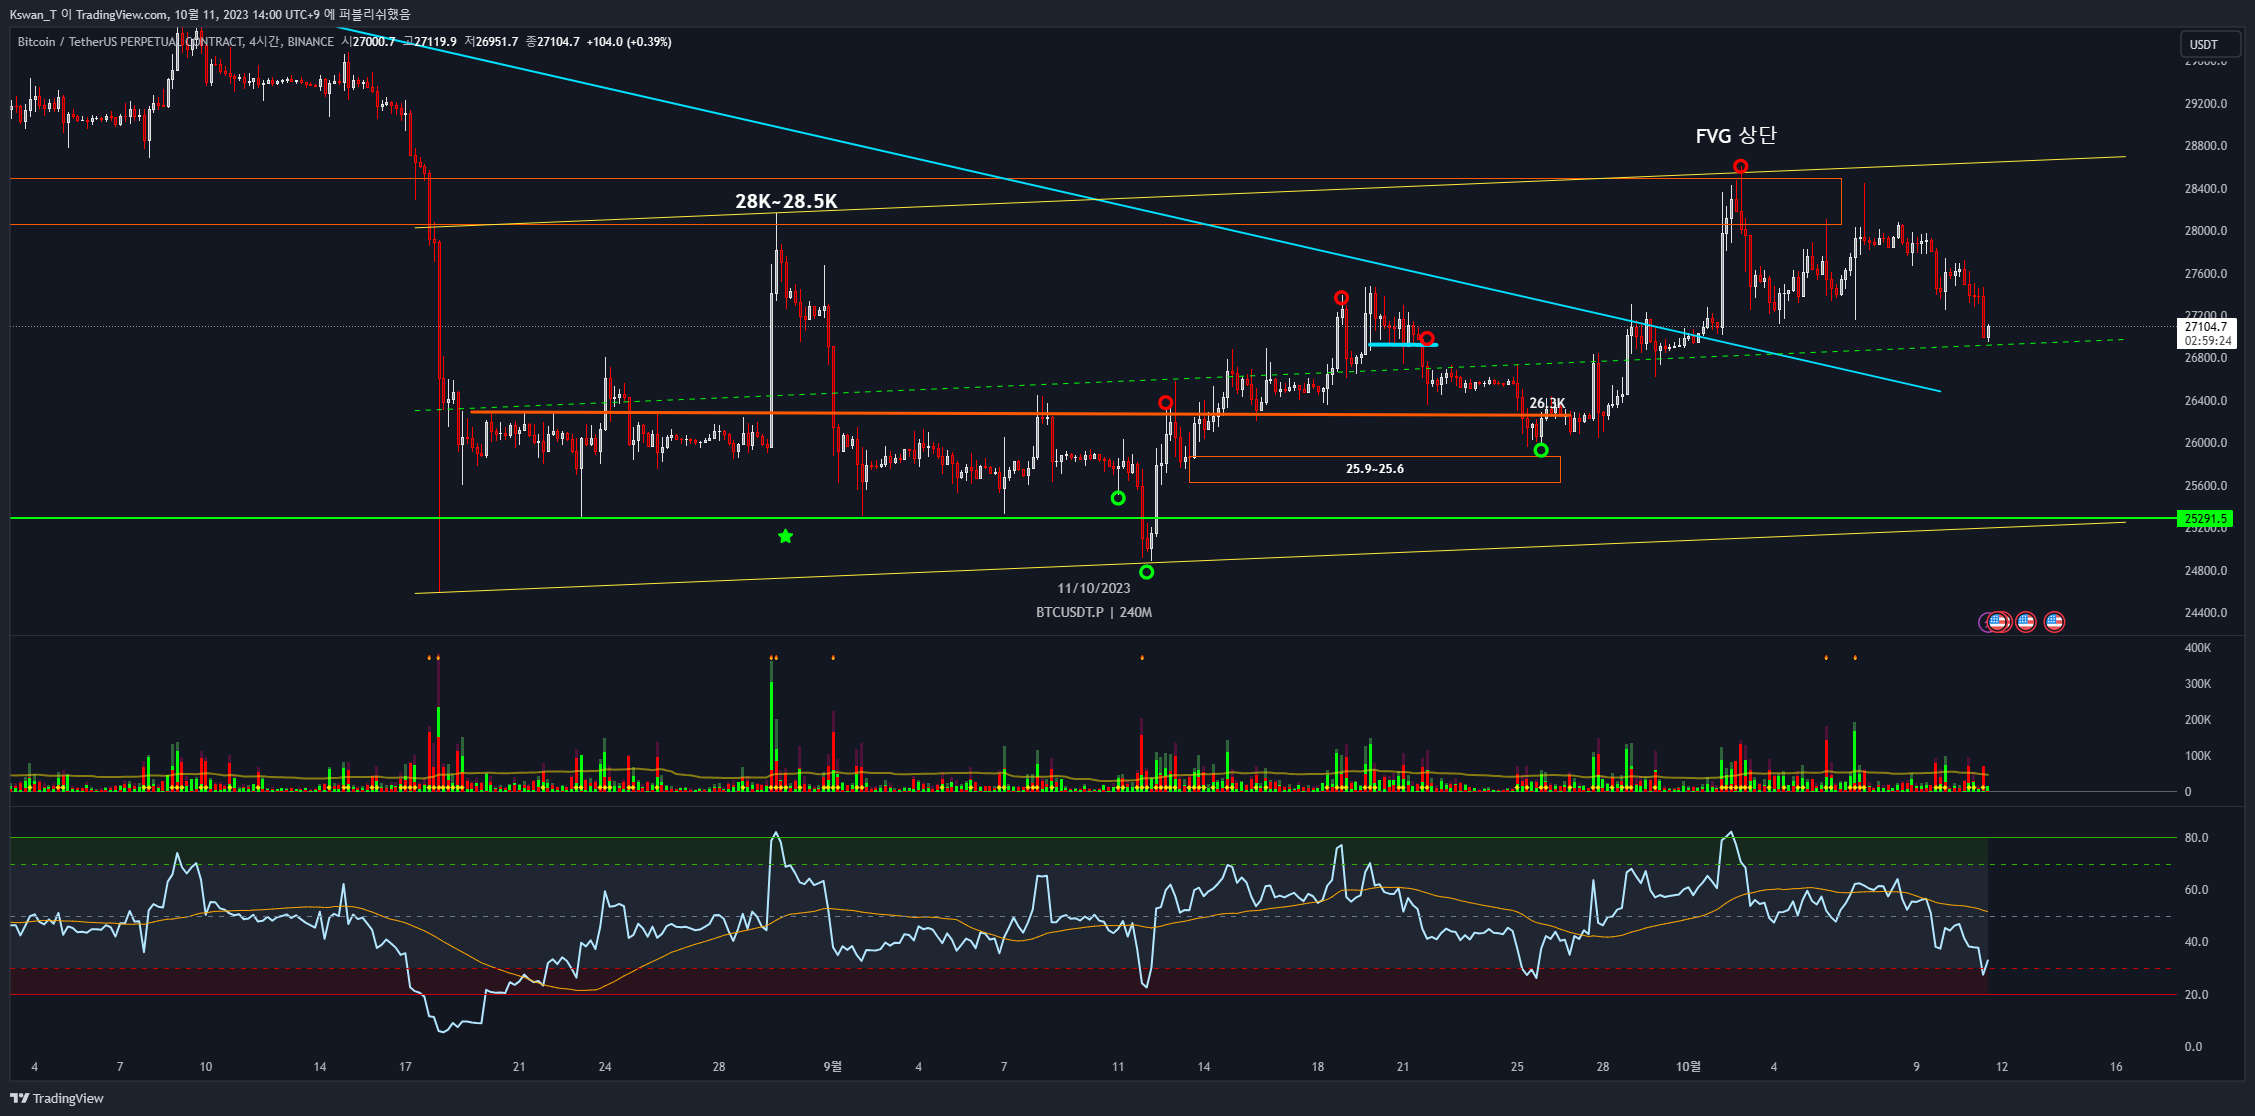Image resolution: width=2255 pixels, height=1116 pixels.
Task: Click the green star marker on chart
Action: coord(786,537)
